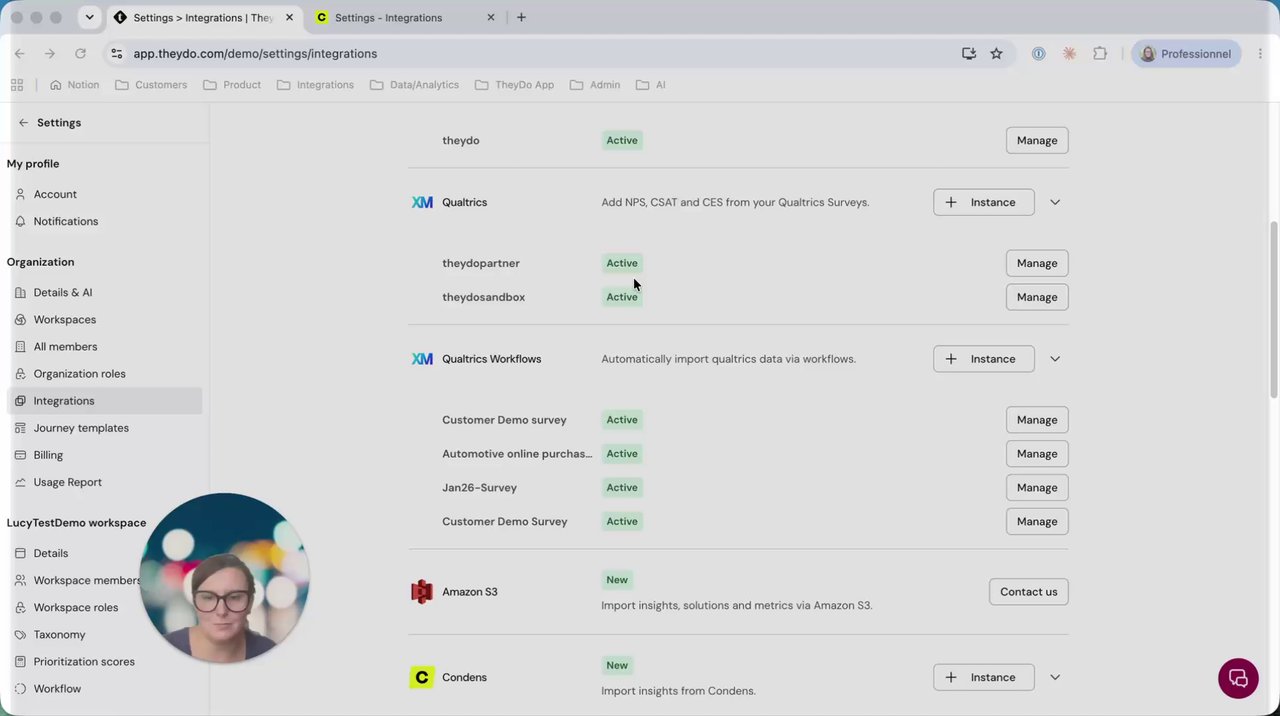
Task: Open the Customers bookmark folder
Action: (151, 85)
